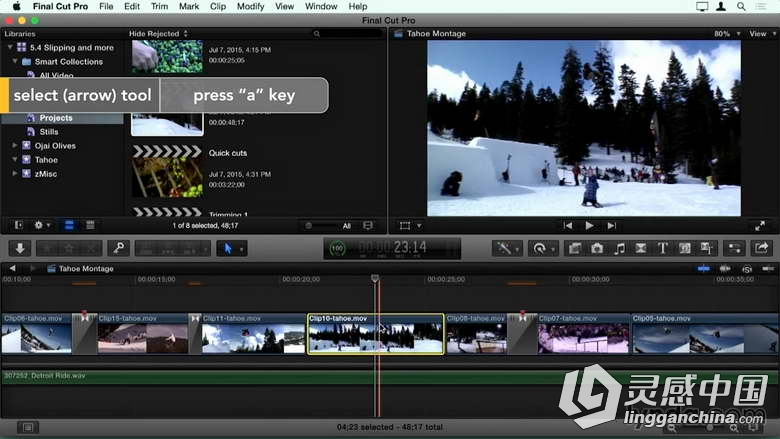
Task: Play the viewer in full screen
Action: 760,226
